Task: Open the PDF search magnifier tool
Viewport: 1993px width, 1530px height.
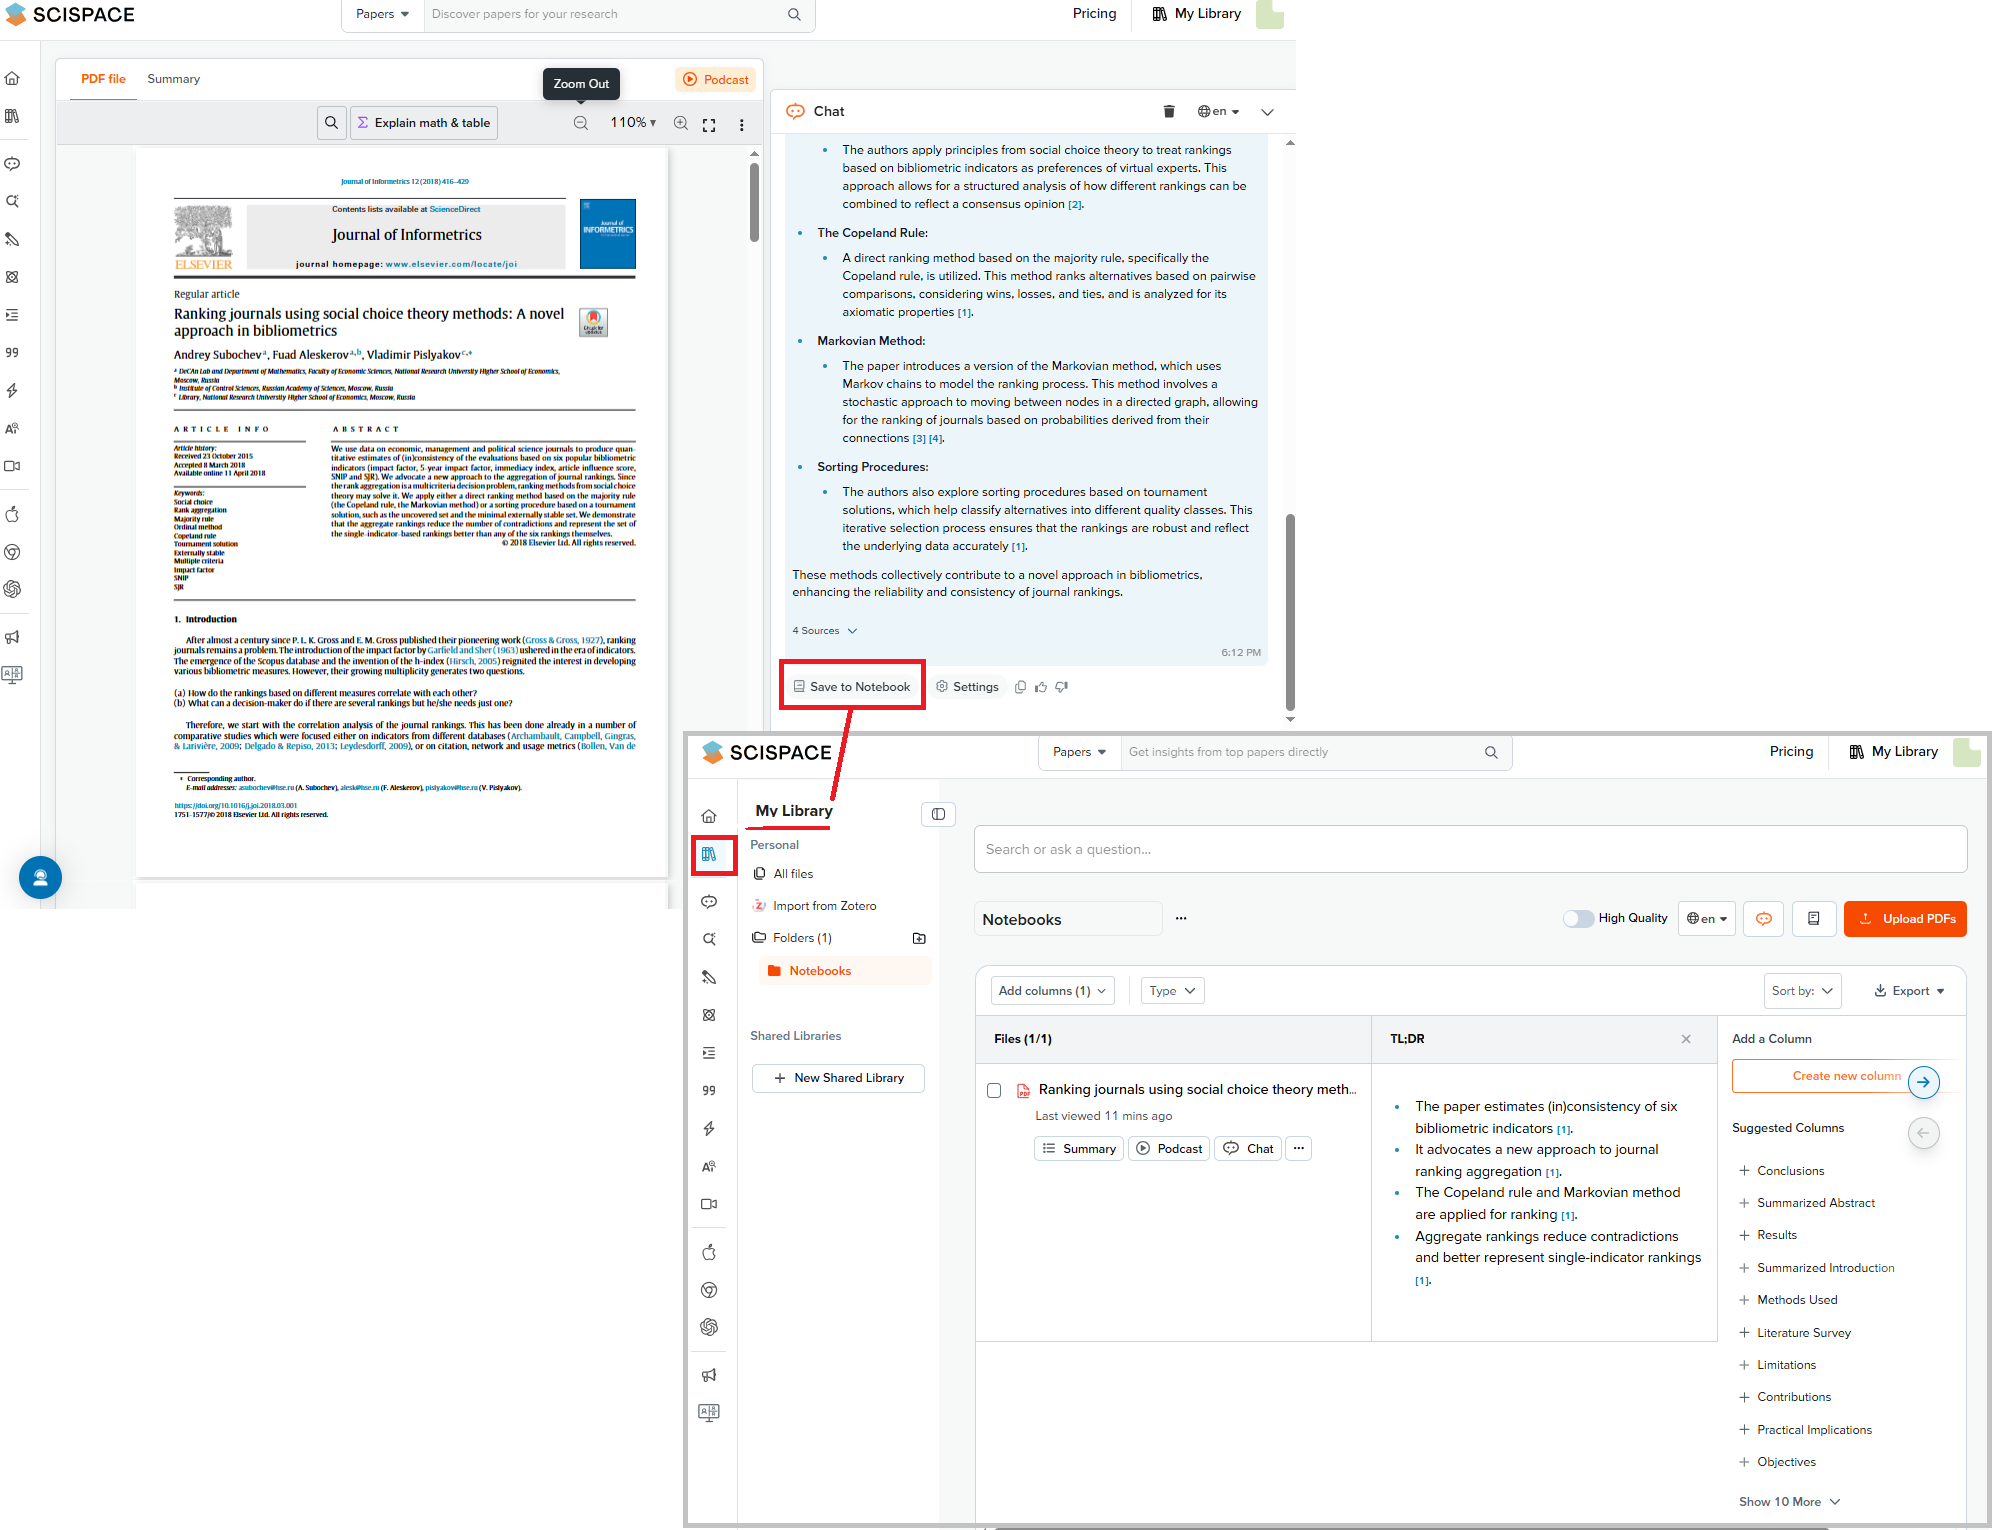Action: click(x=331, y=123)
